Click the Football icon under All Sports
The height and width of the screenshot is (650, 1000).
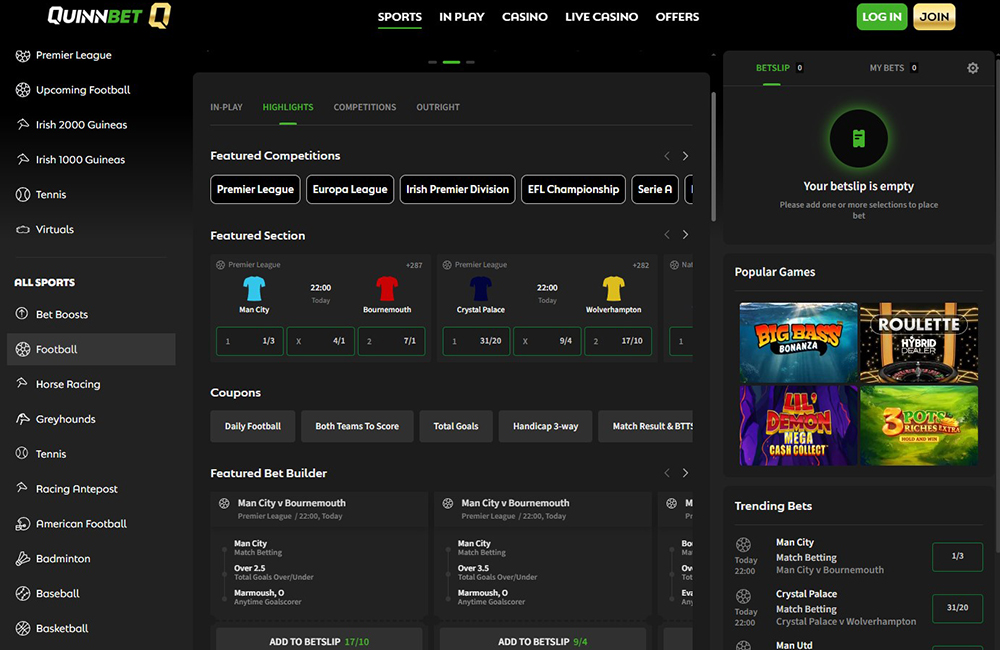pos(23,349)
